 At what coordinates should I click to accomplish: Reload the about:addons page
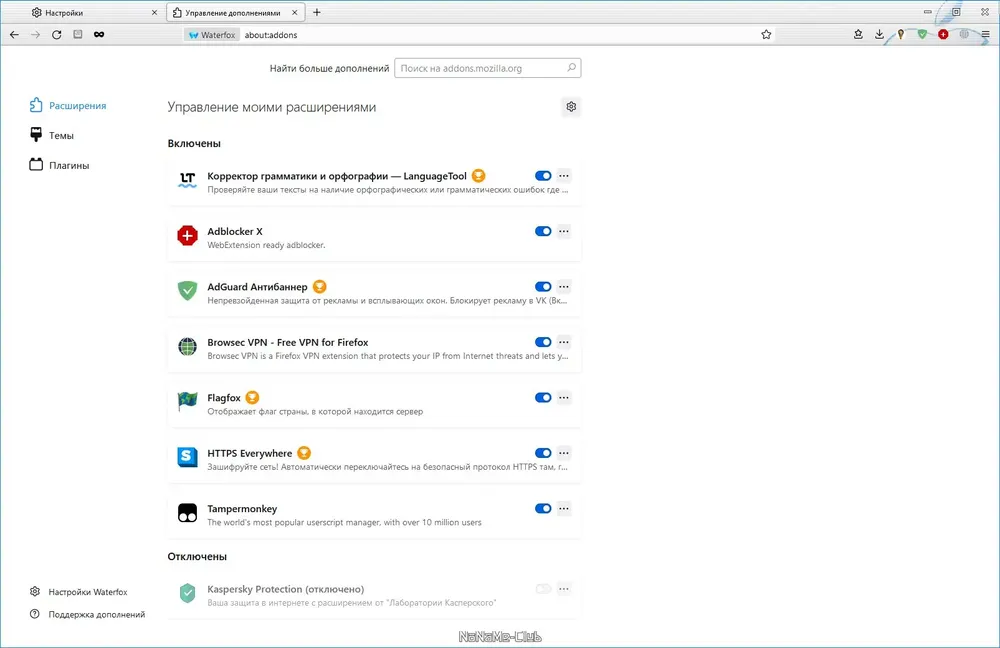click(x=57, y=34)
